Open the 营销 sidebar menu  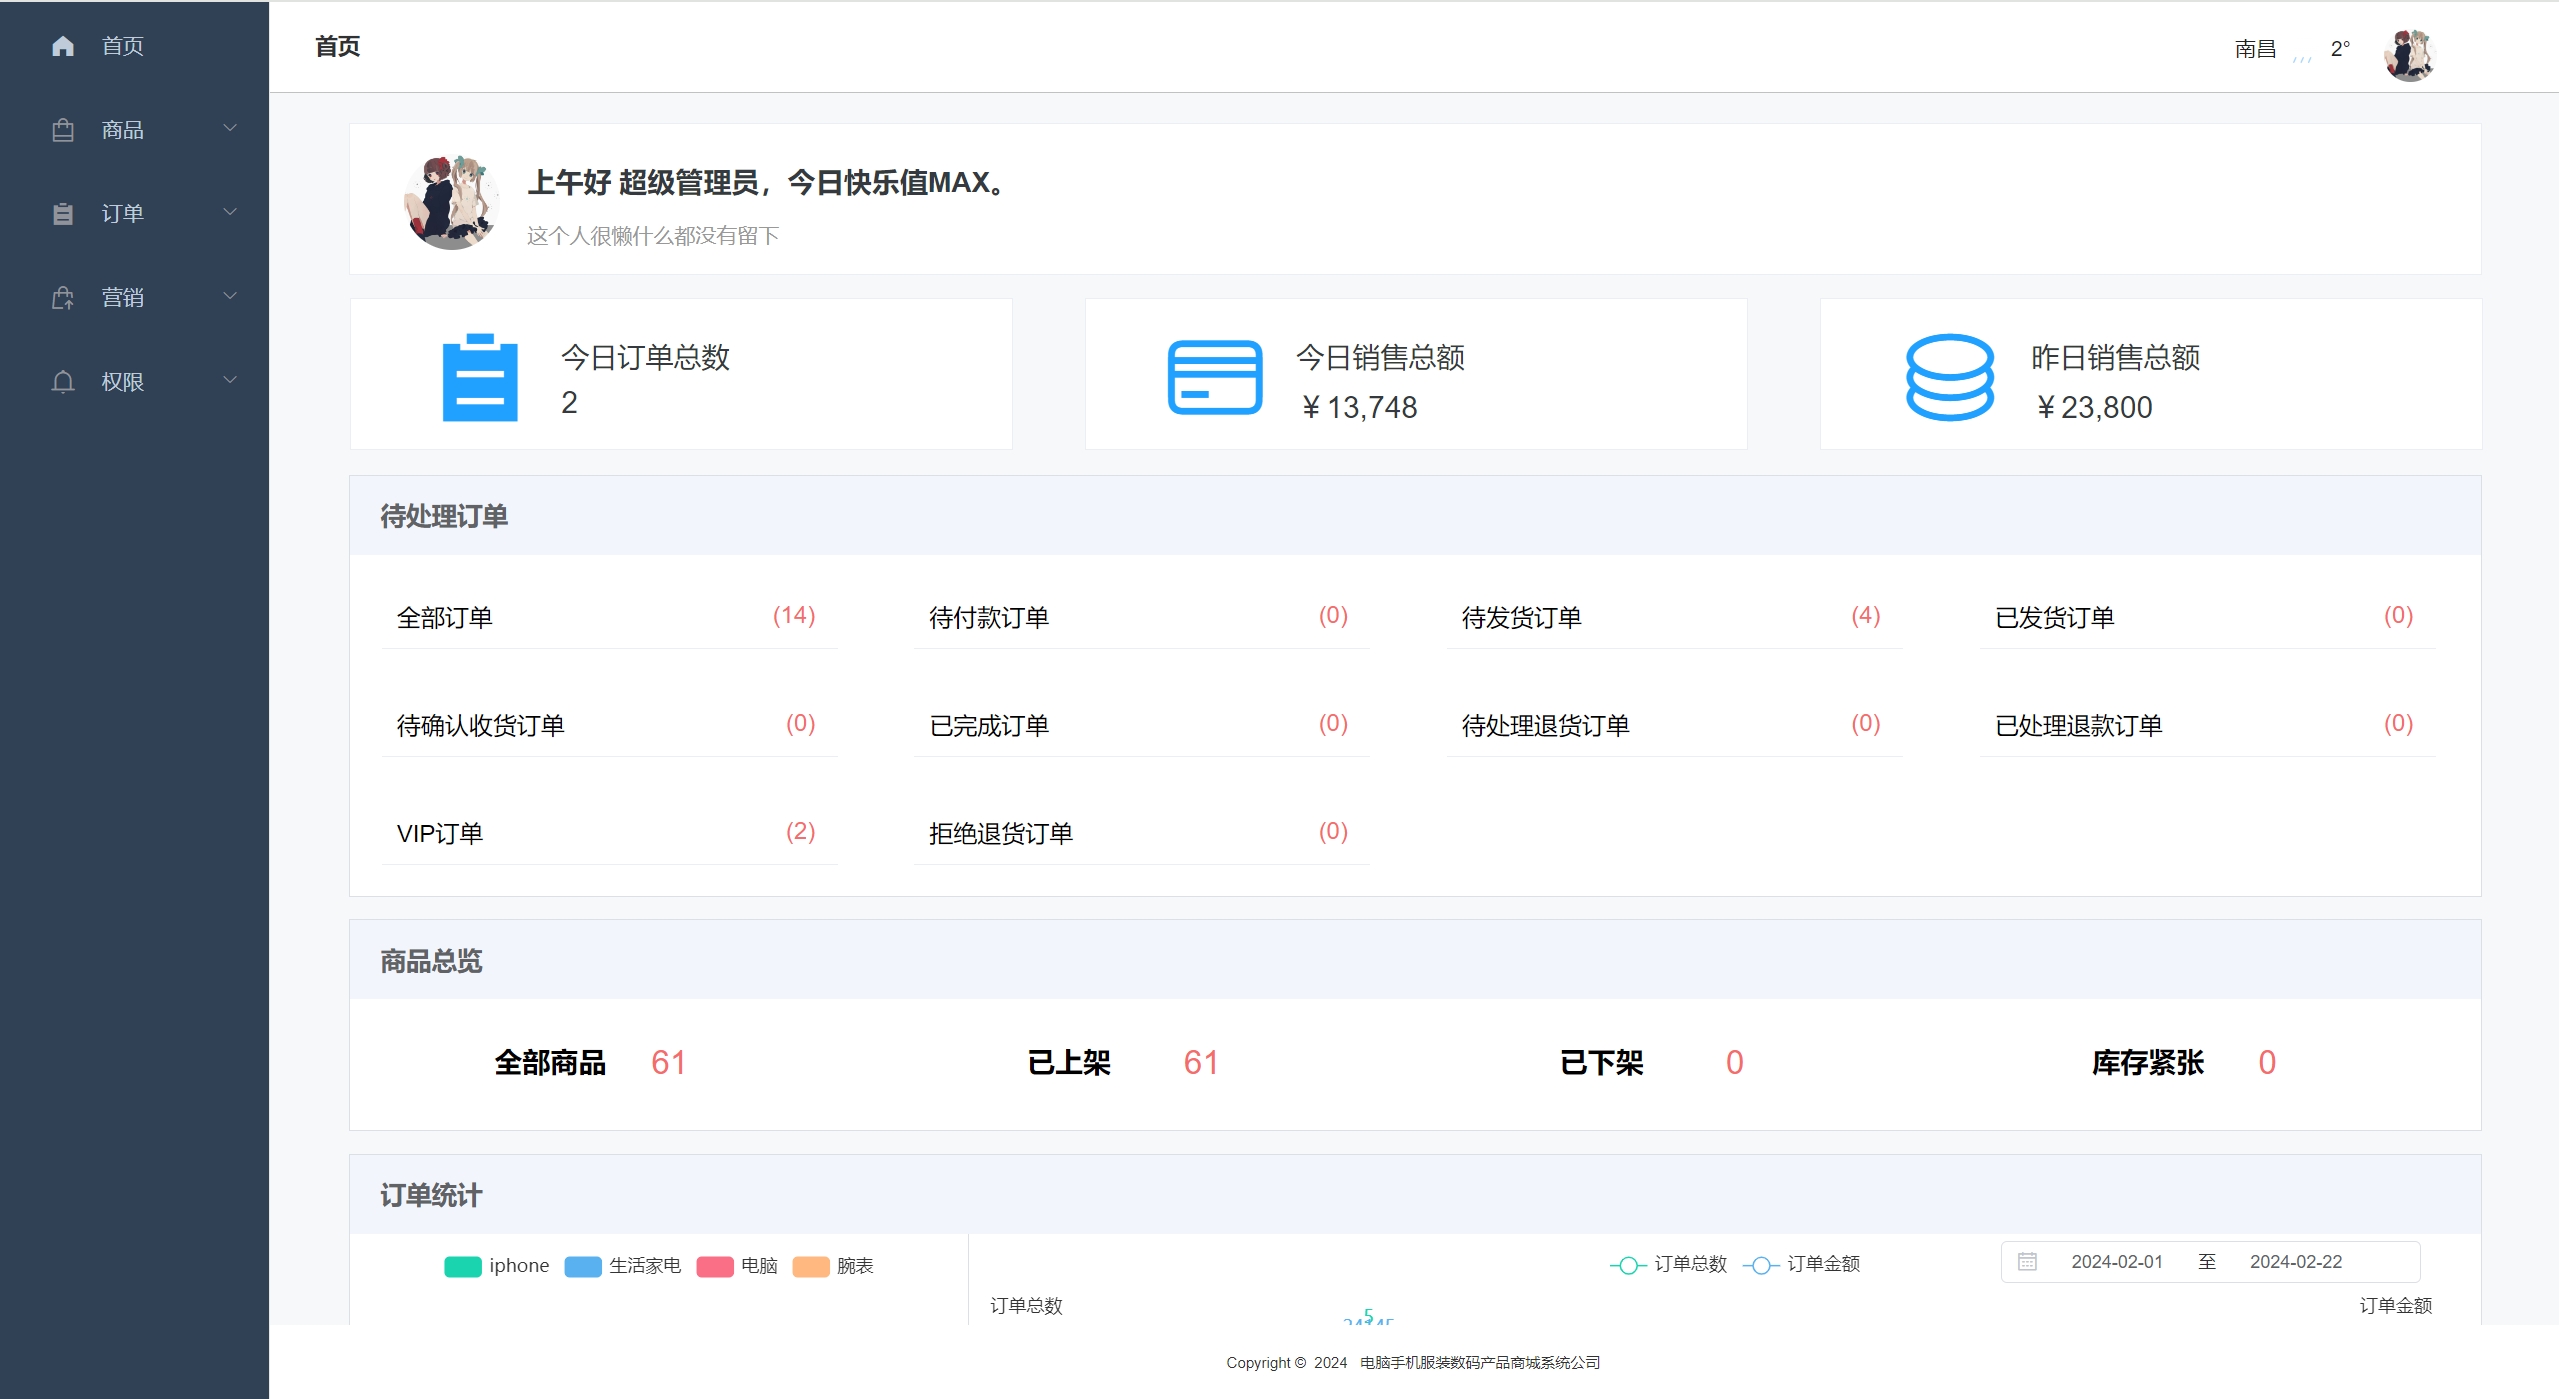[122, 298]
